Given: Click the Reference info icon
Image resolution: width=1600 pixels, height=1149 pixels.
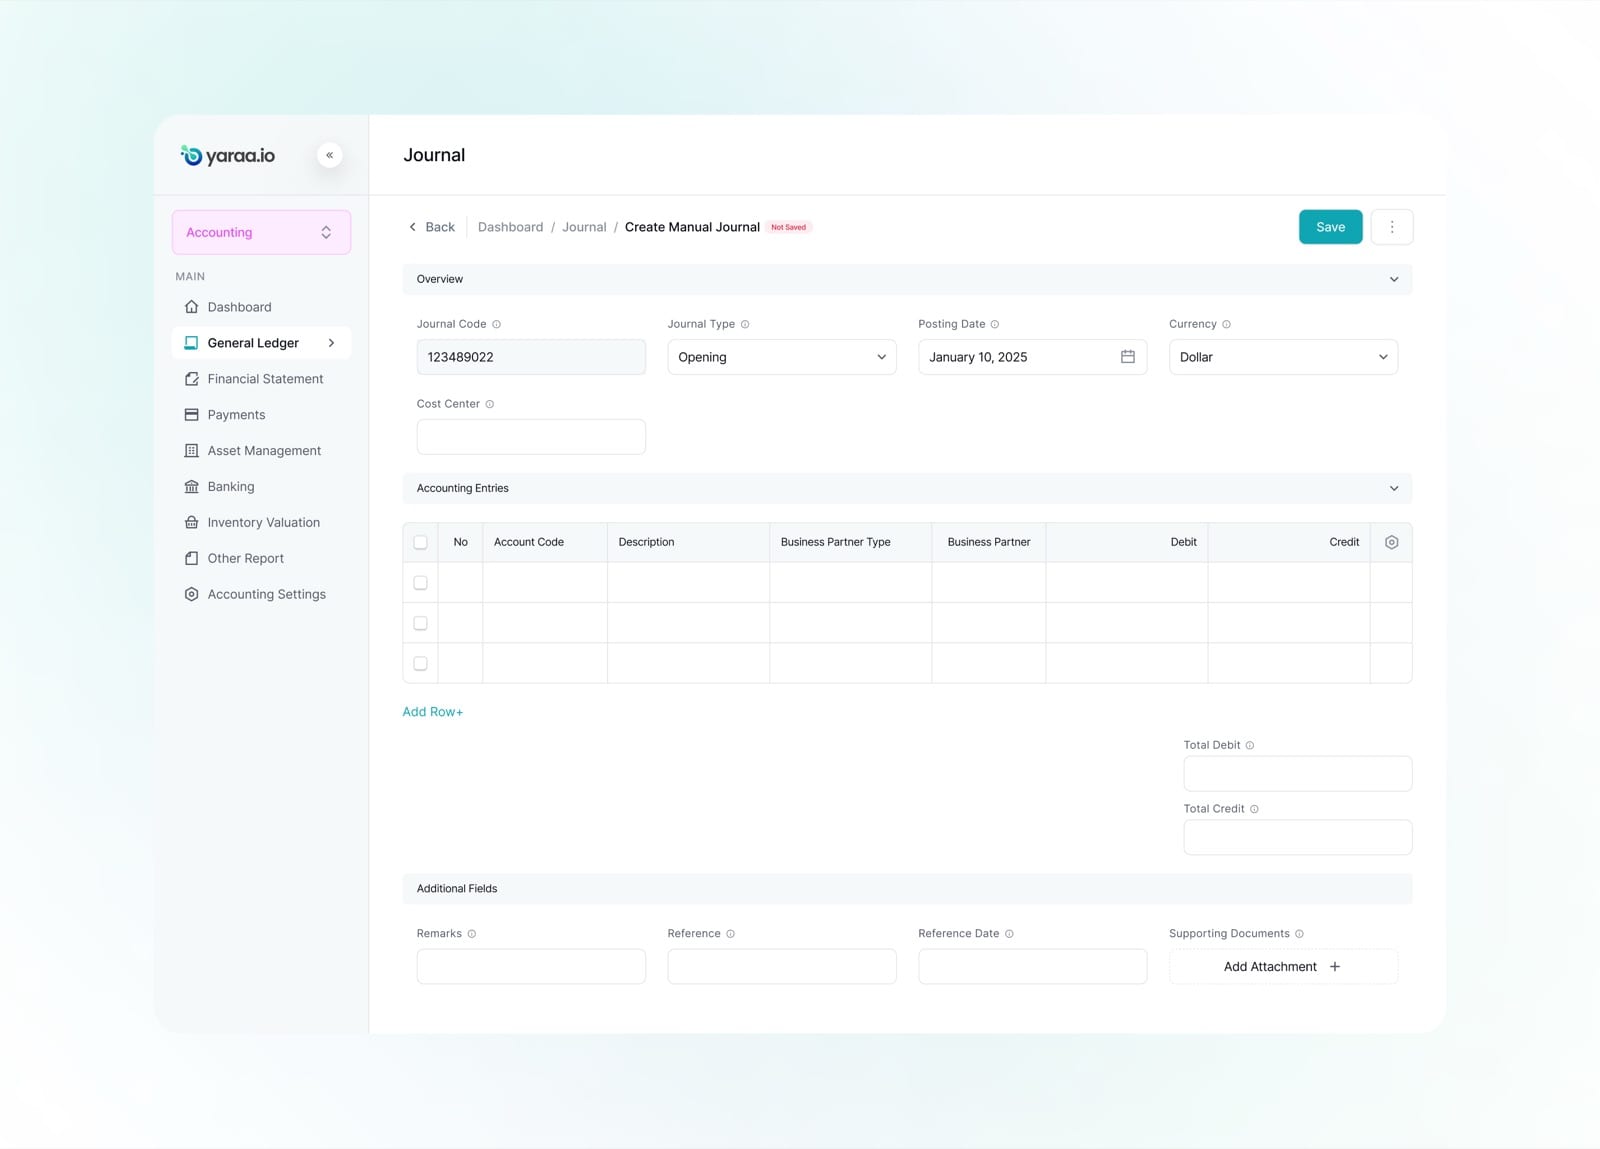Looking at the screenshot, I should click(731, 934).
